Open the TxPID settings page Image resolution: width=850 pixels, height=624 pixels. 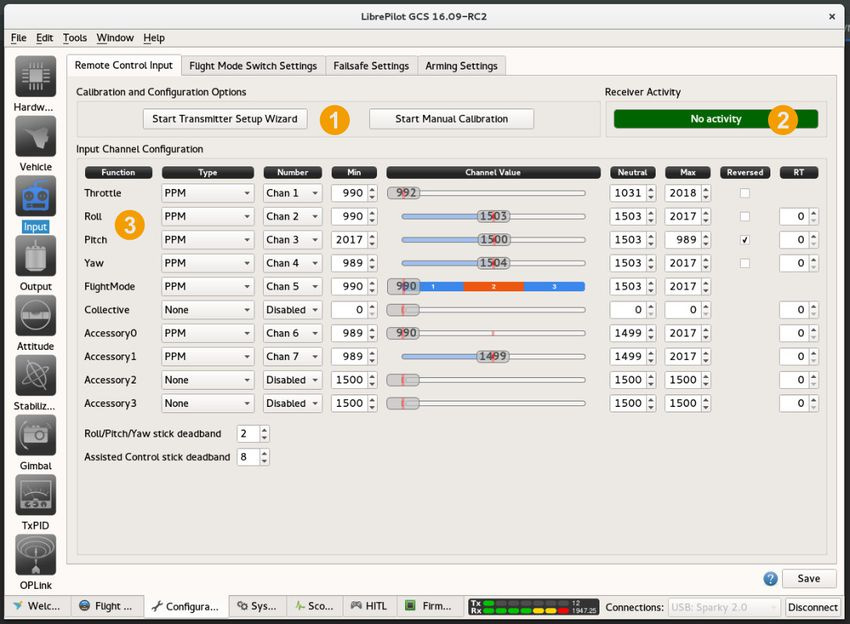35,495
